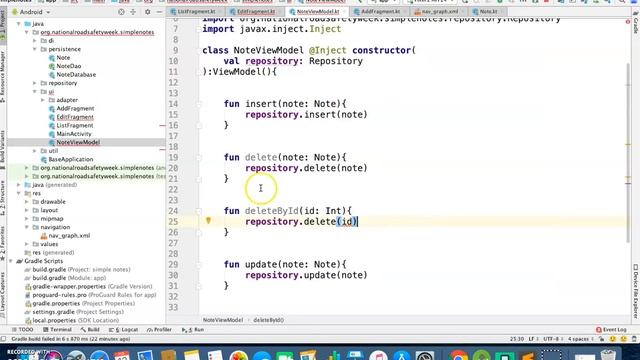Switch to EditFragment.kt tab
640x360 pixels.
click(x=256, y=12)
